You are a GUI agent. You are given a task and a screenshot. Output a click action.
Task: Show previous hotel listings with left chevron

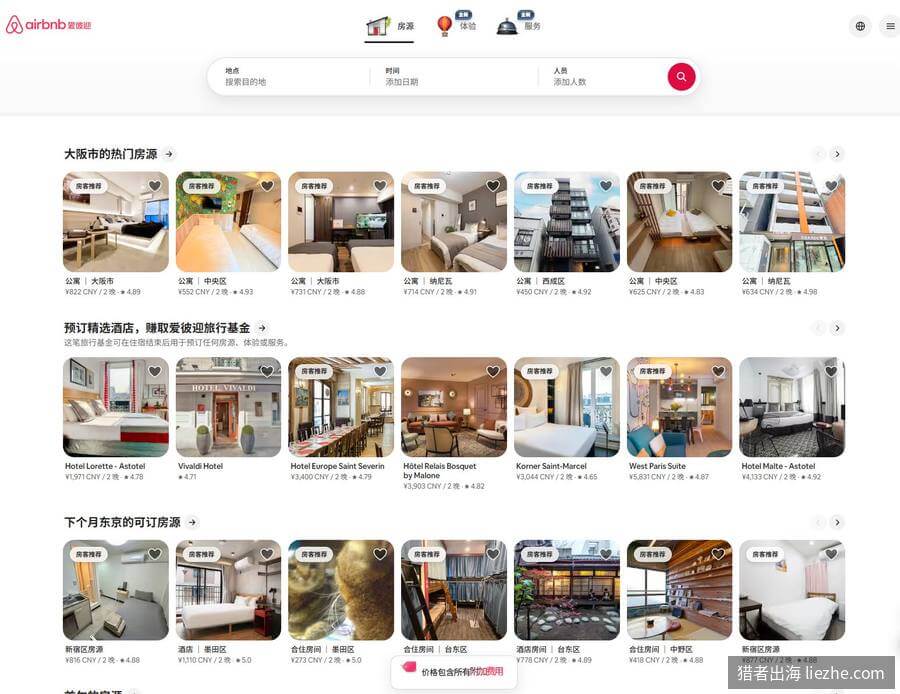pyautogui.click(x=818, y=328)
